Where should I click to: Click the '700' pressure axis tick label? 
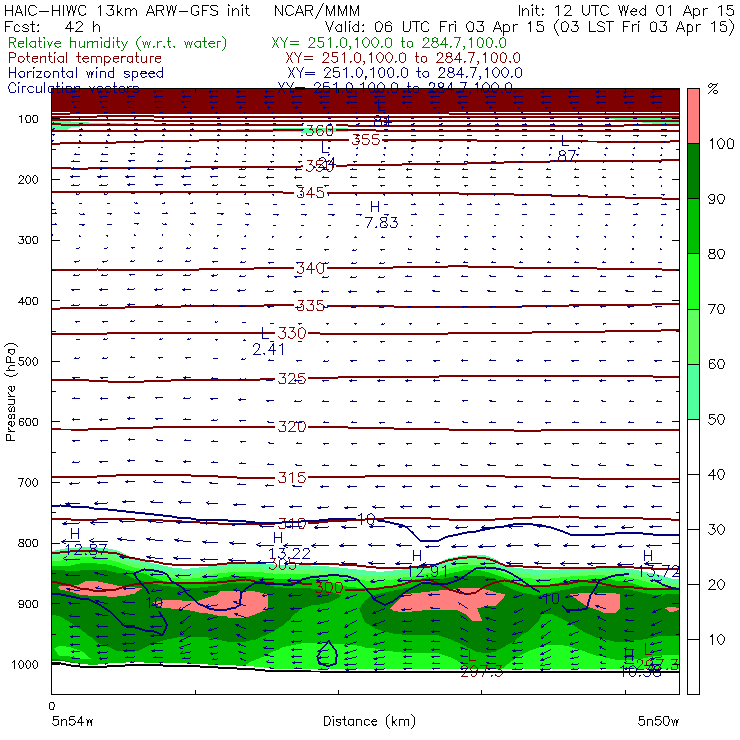28,482
